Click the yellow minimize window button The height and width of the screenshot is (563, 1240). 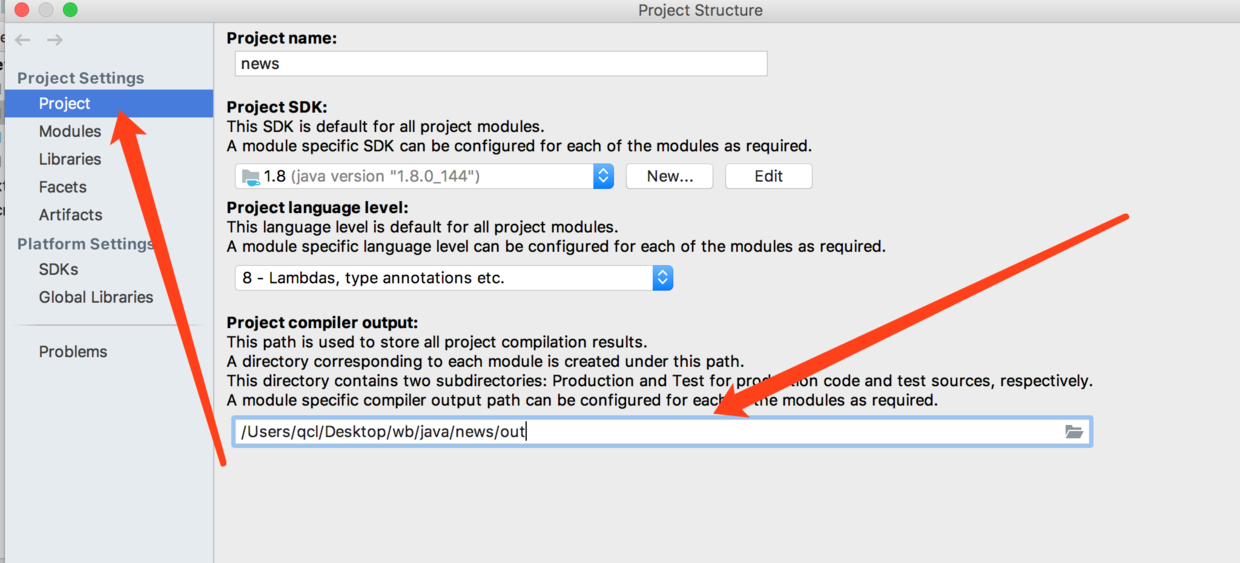45,10
